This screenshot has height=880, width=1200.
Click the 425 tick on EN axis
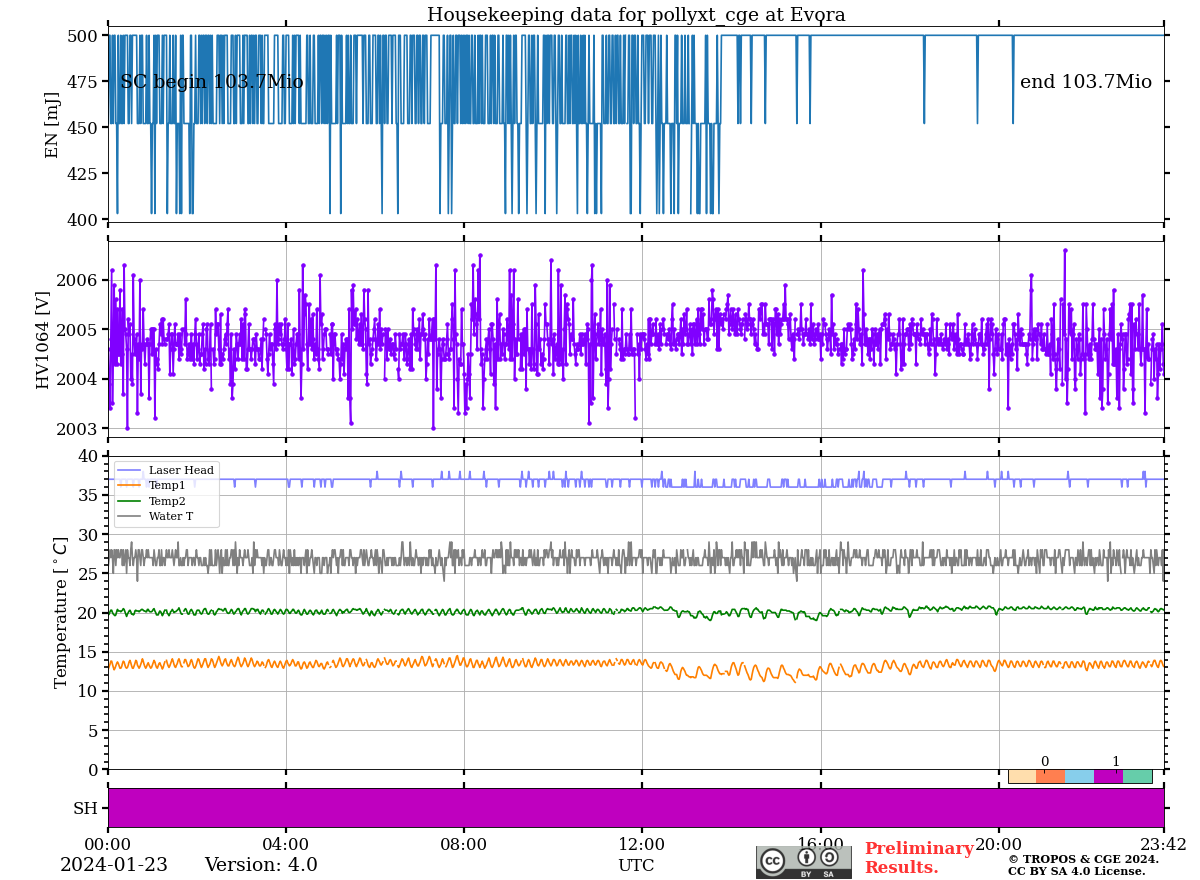(82, 174)
